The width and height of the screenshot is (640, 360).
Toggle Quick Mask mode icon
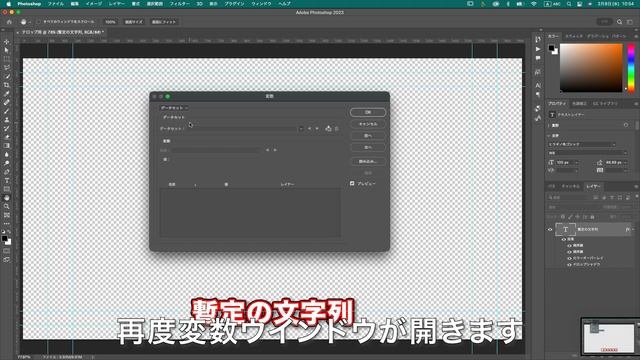tap(7, 251)
